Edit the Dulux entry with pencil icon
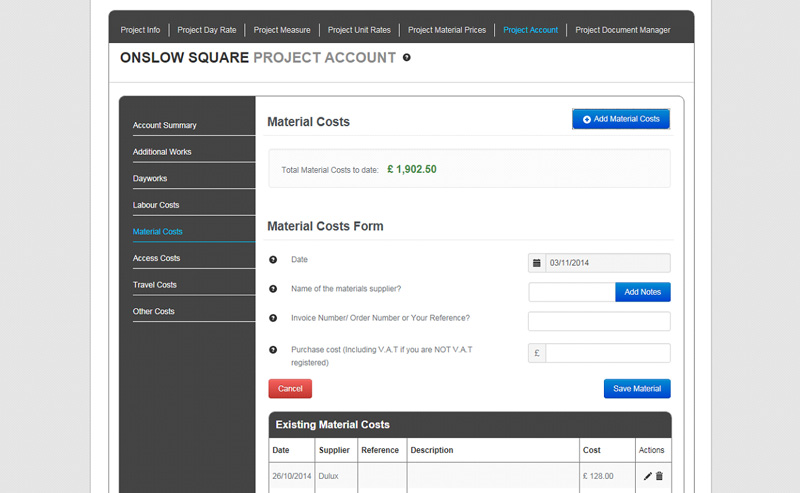The image size is (800, 493). pyautogui.click(x=647, y=476)
